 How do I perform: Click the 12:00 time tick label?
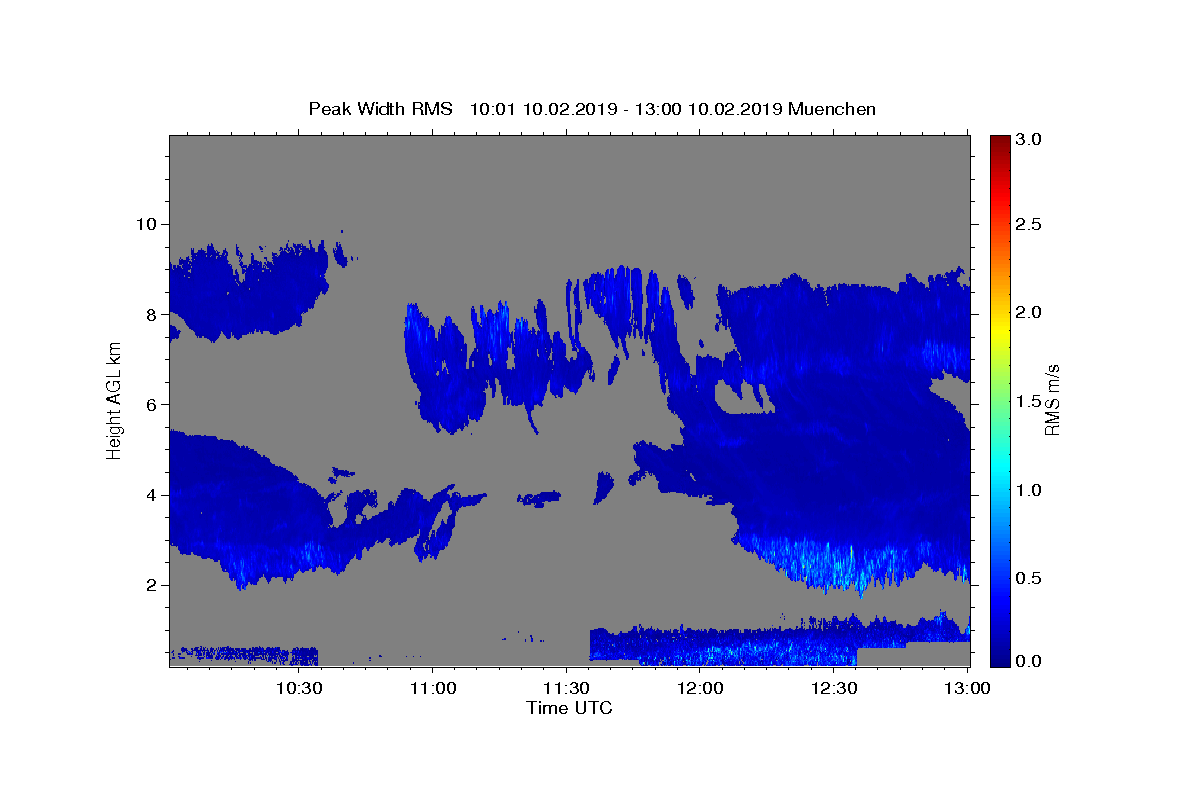pos(700,688)
